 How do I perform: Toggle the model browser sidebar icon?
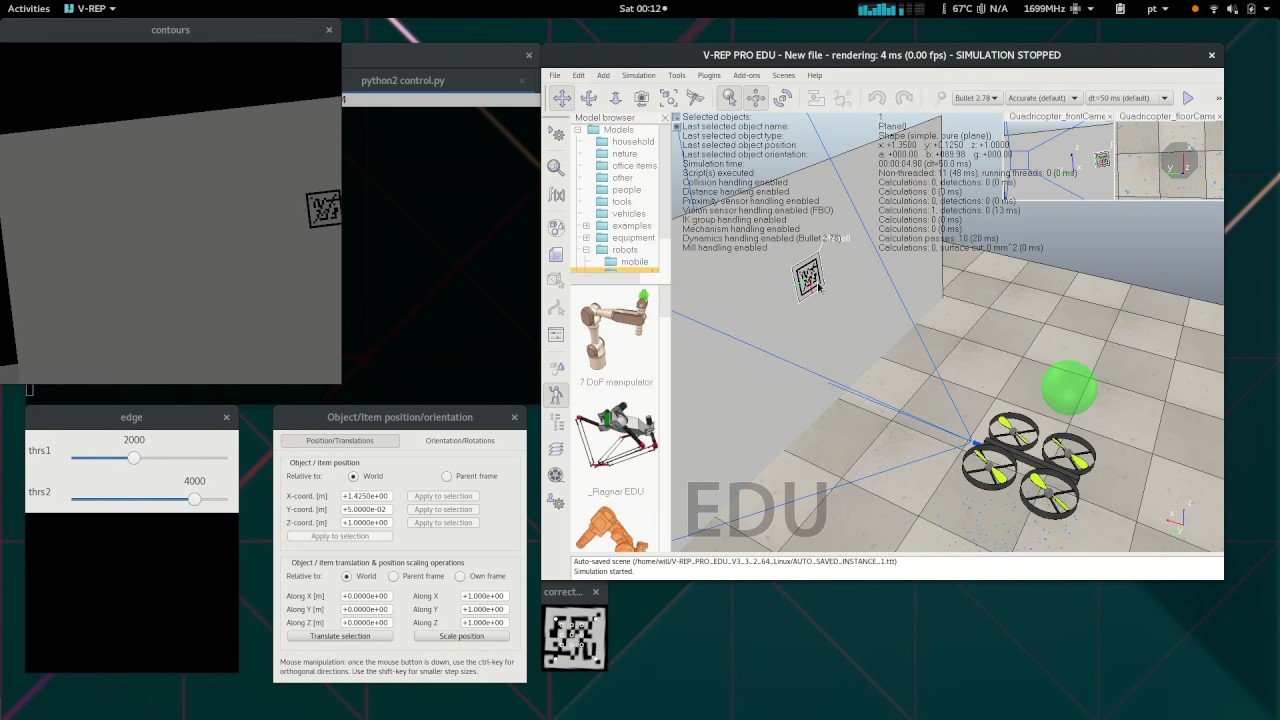pyautogui.click(x=556, y=396)
